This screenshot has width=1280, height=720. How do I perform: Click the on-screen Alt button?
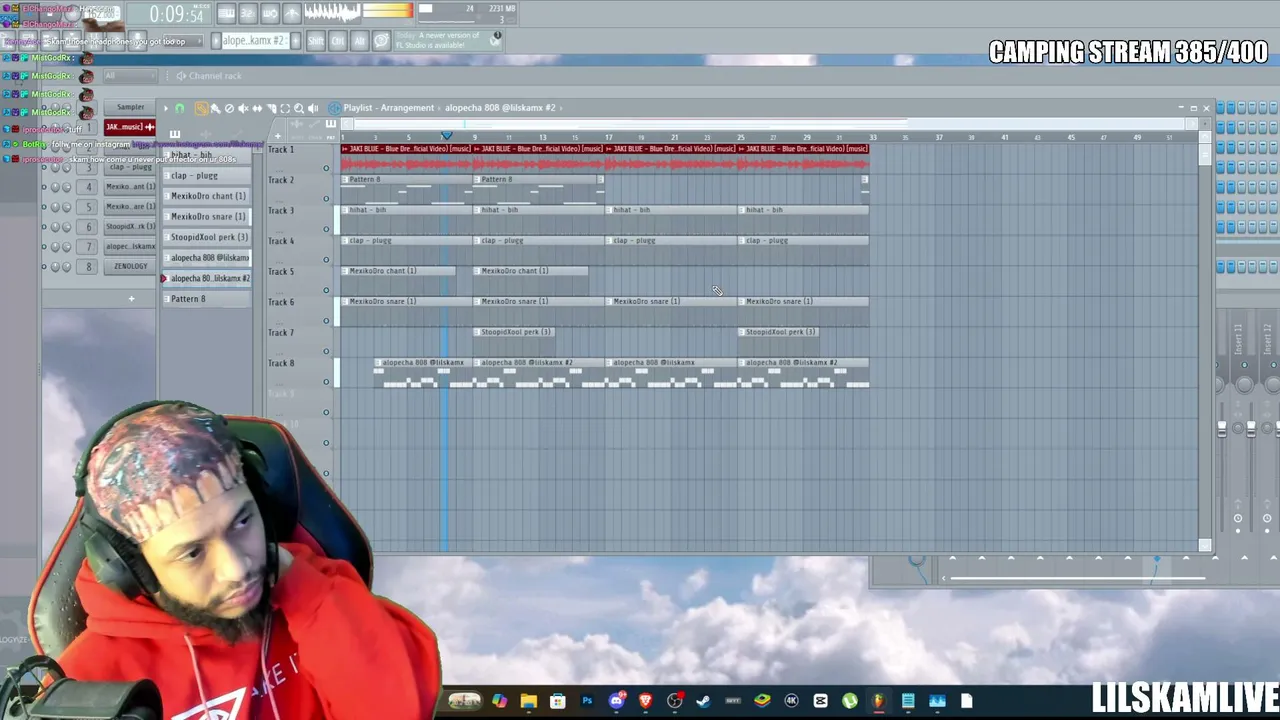(x=359, y=41)
